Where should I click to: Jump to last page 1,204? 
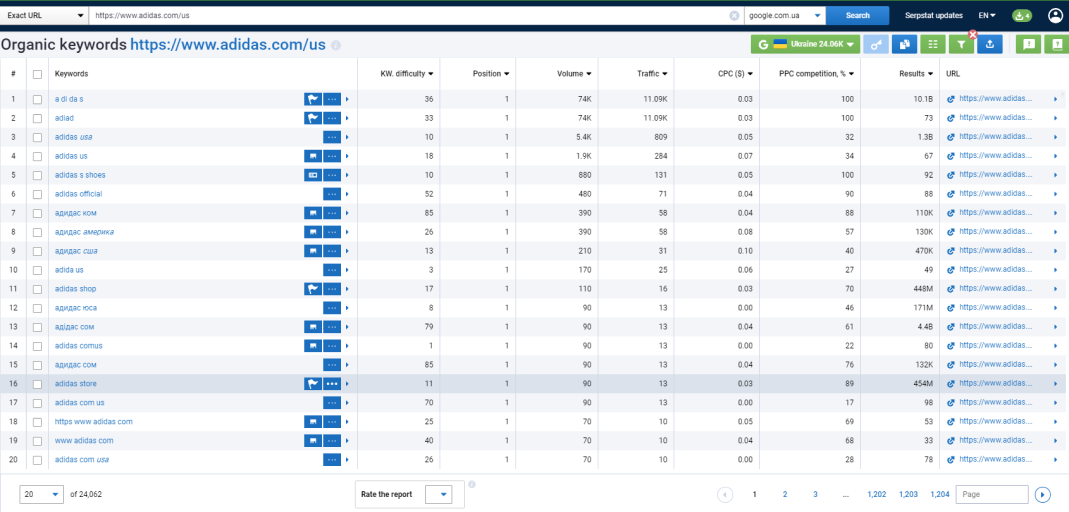(x=939, y=494)
